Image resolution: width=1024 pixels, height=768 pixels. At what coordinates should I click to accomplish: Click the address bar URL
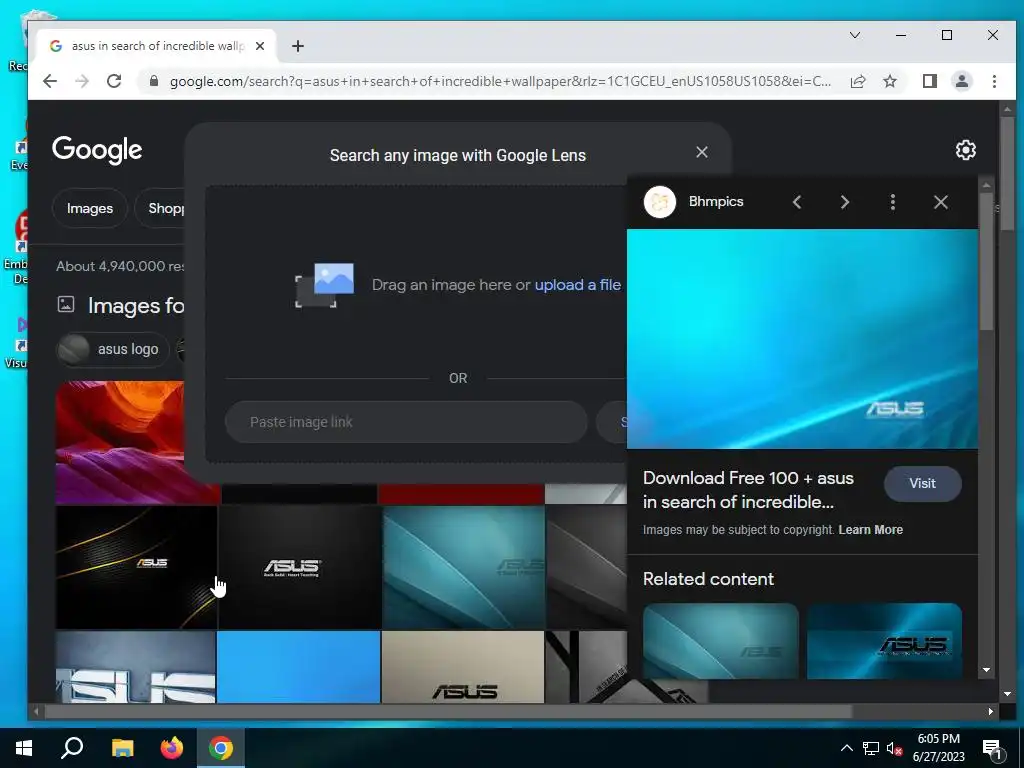tap(500, 81)
